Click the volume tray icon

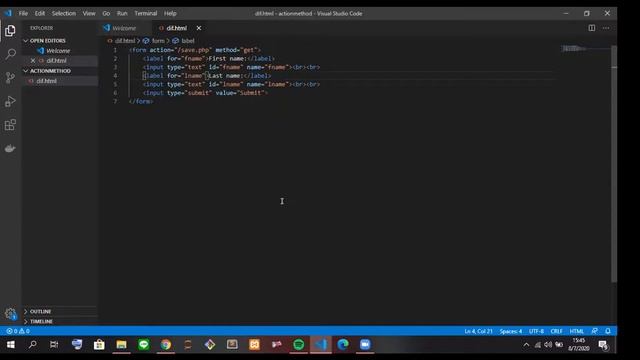click(x=548, y=345)
